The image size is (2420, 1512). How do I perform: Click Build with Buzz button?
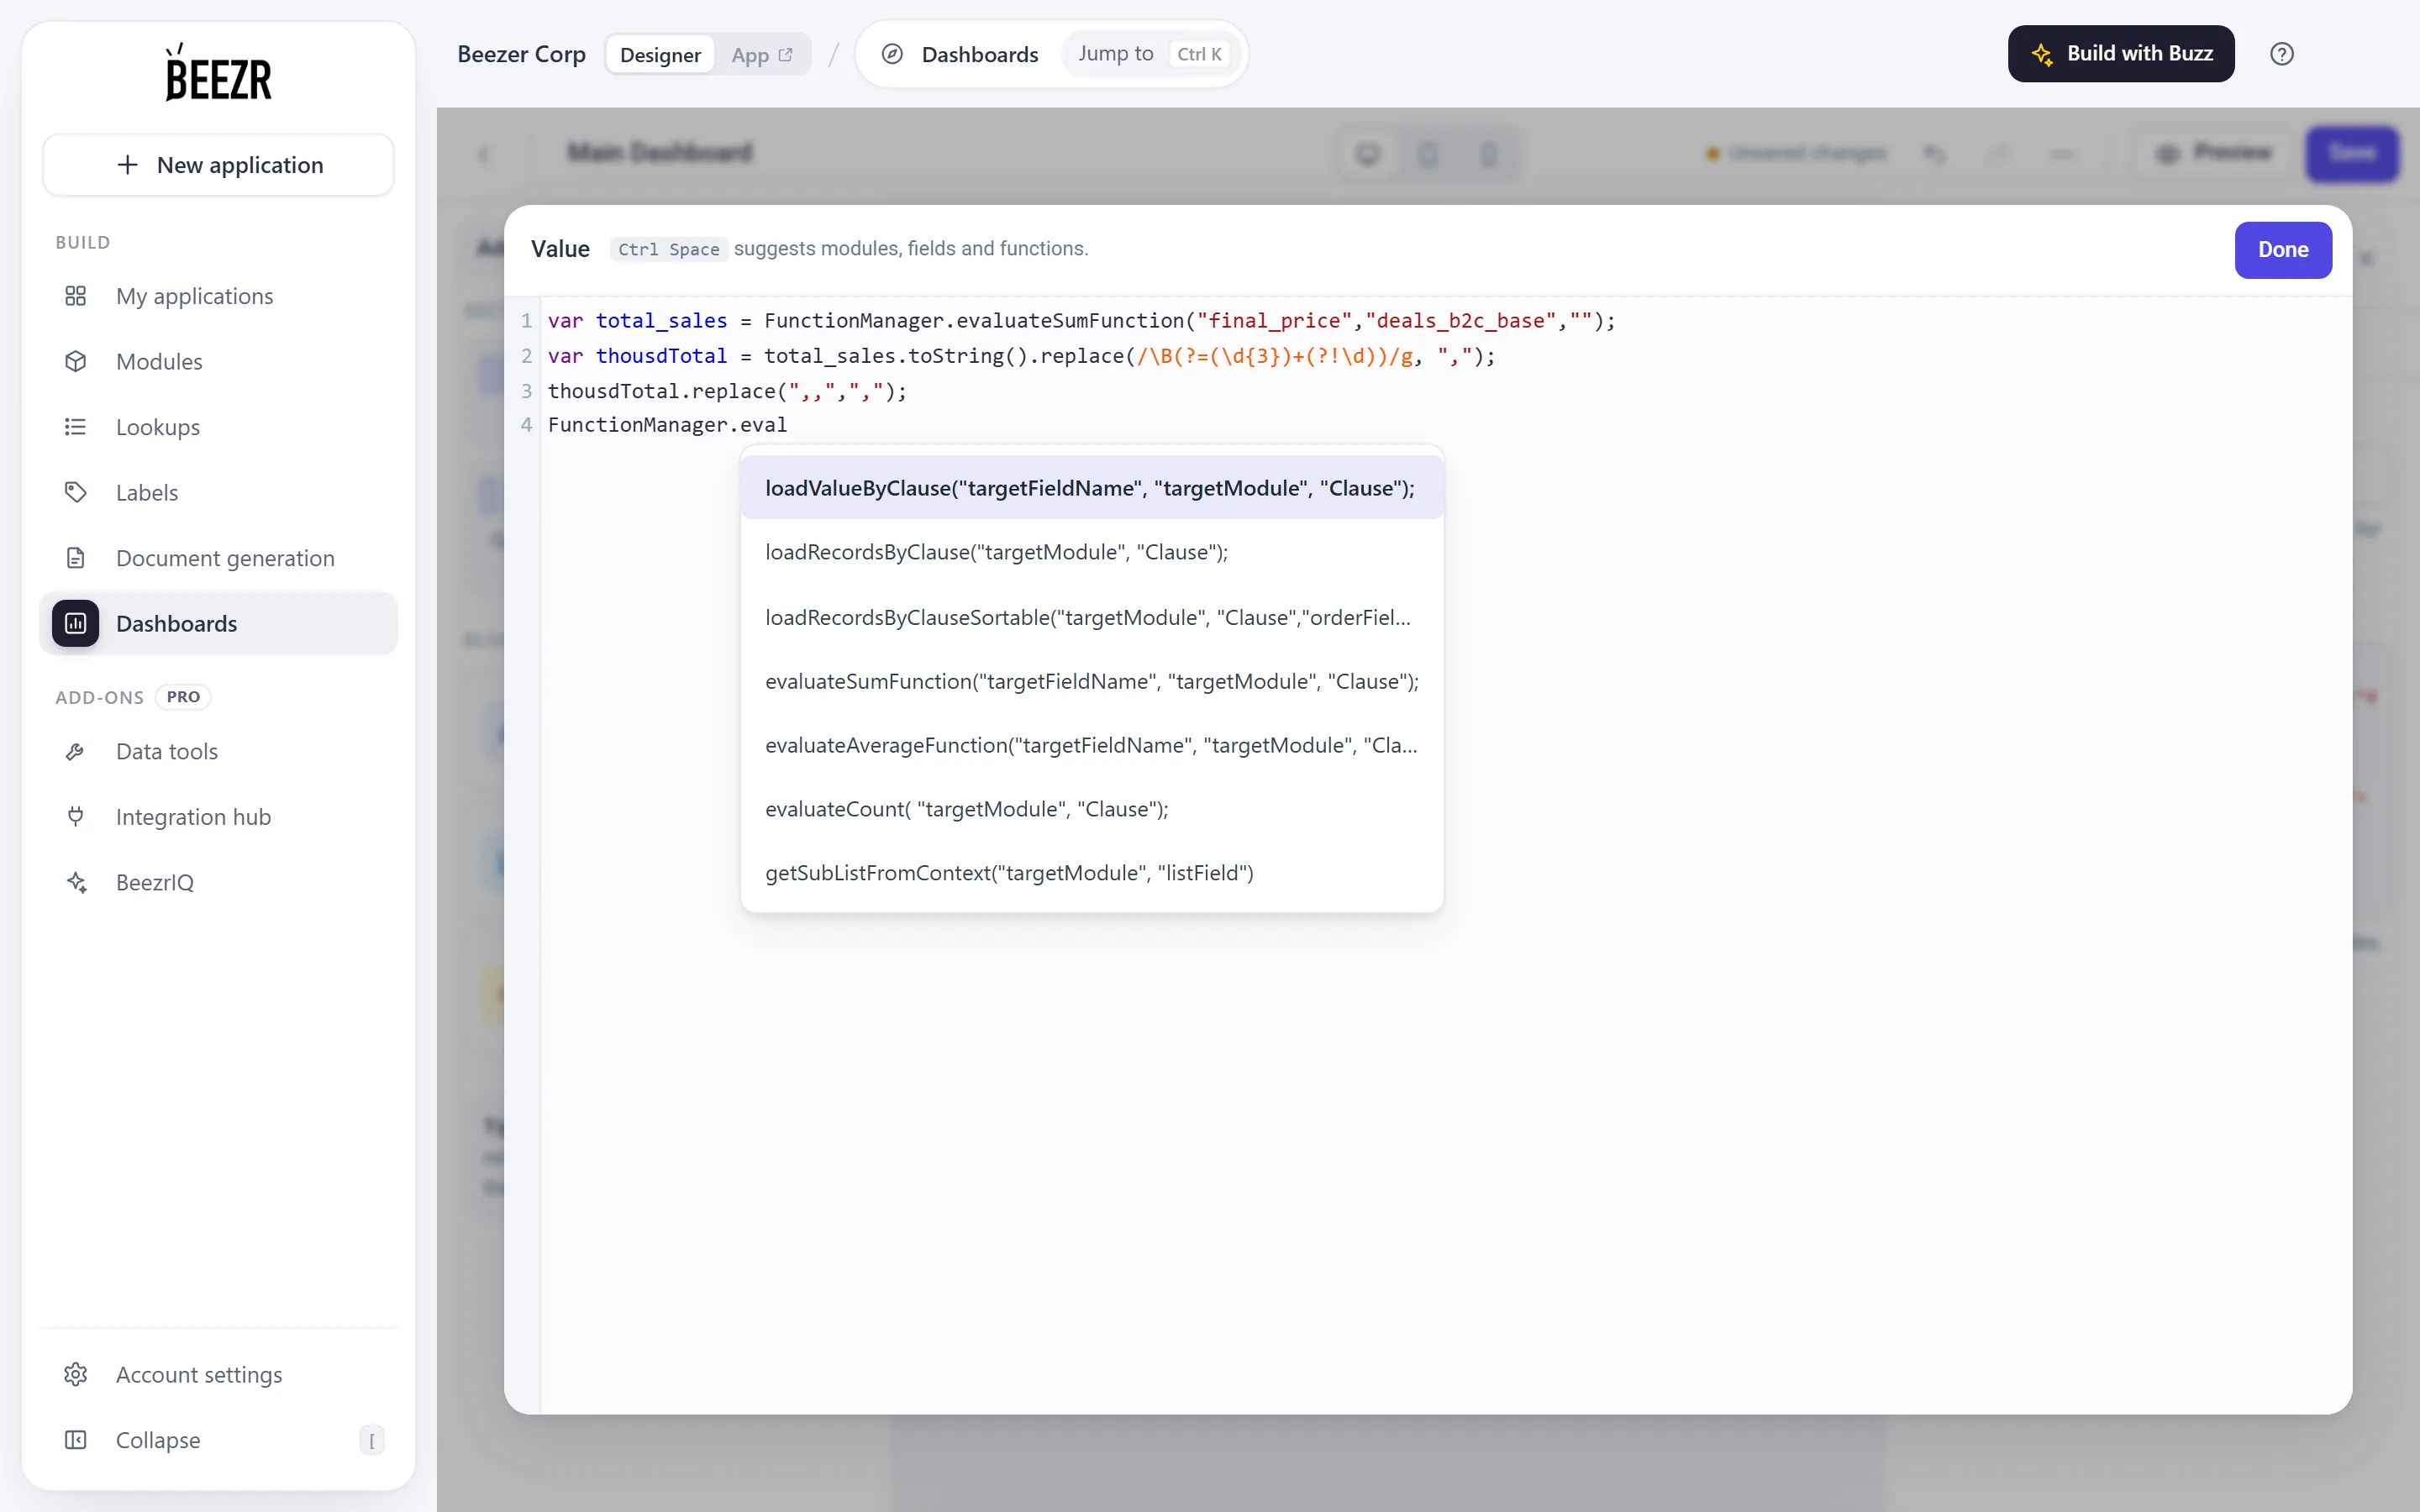coord(2120,54)
